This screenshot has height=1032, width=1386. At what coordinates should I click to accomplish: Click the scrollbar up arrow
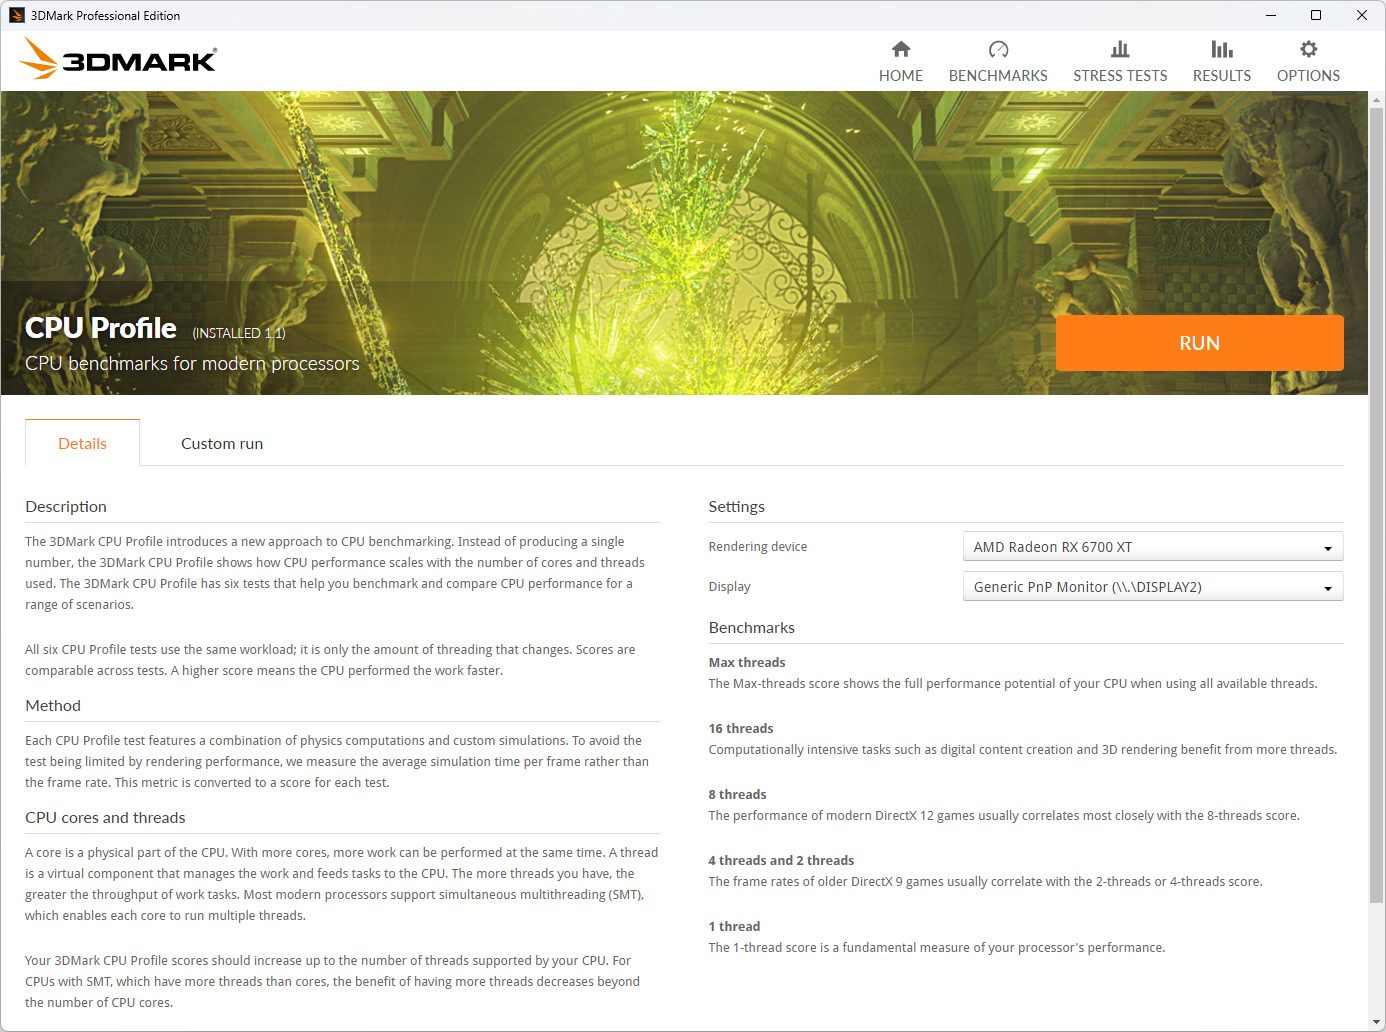pos(1377,100)
